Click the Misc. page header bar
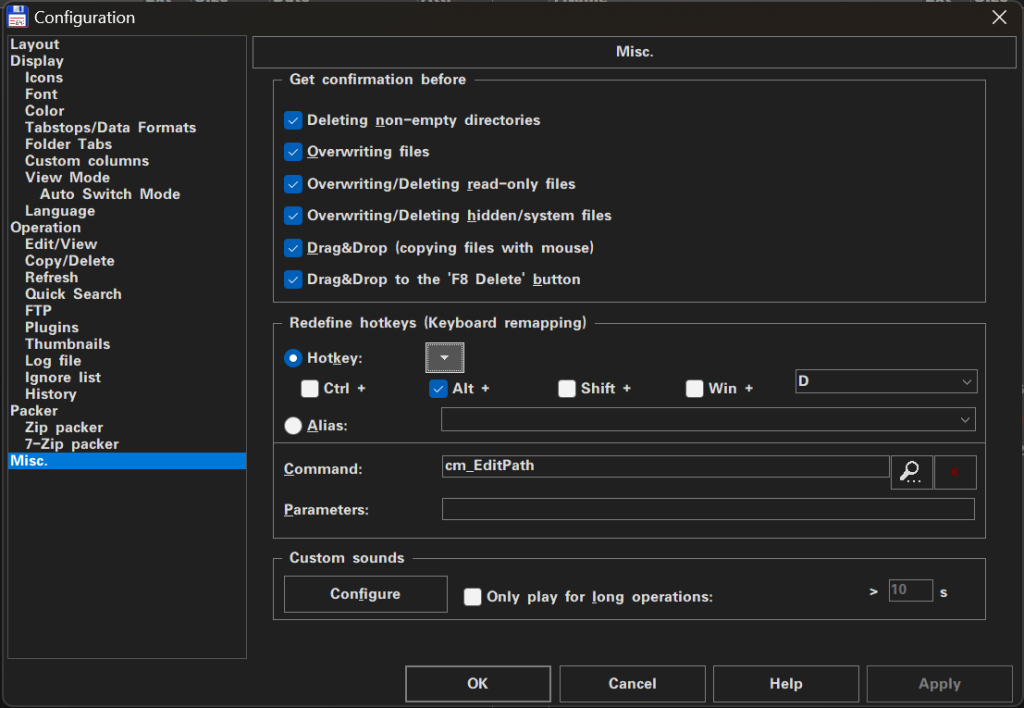The width and height of the screenshot is (1024, 708). 634,52
